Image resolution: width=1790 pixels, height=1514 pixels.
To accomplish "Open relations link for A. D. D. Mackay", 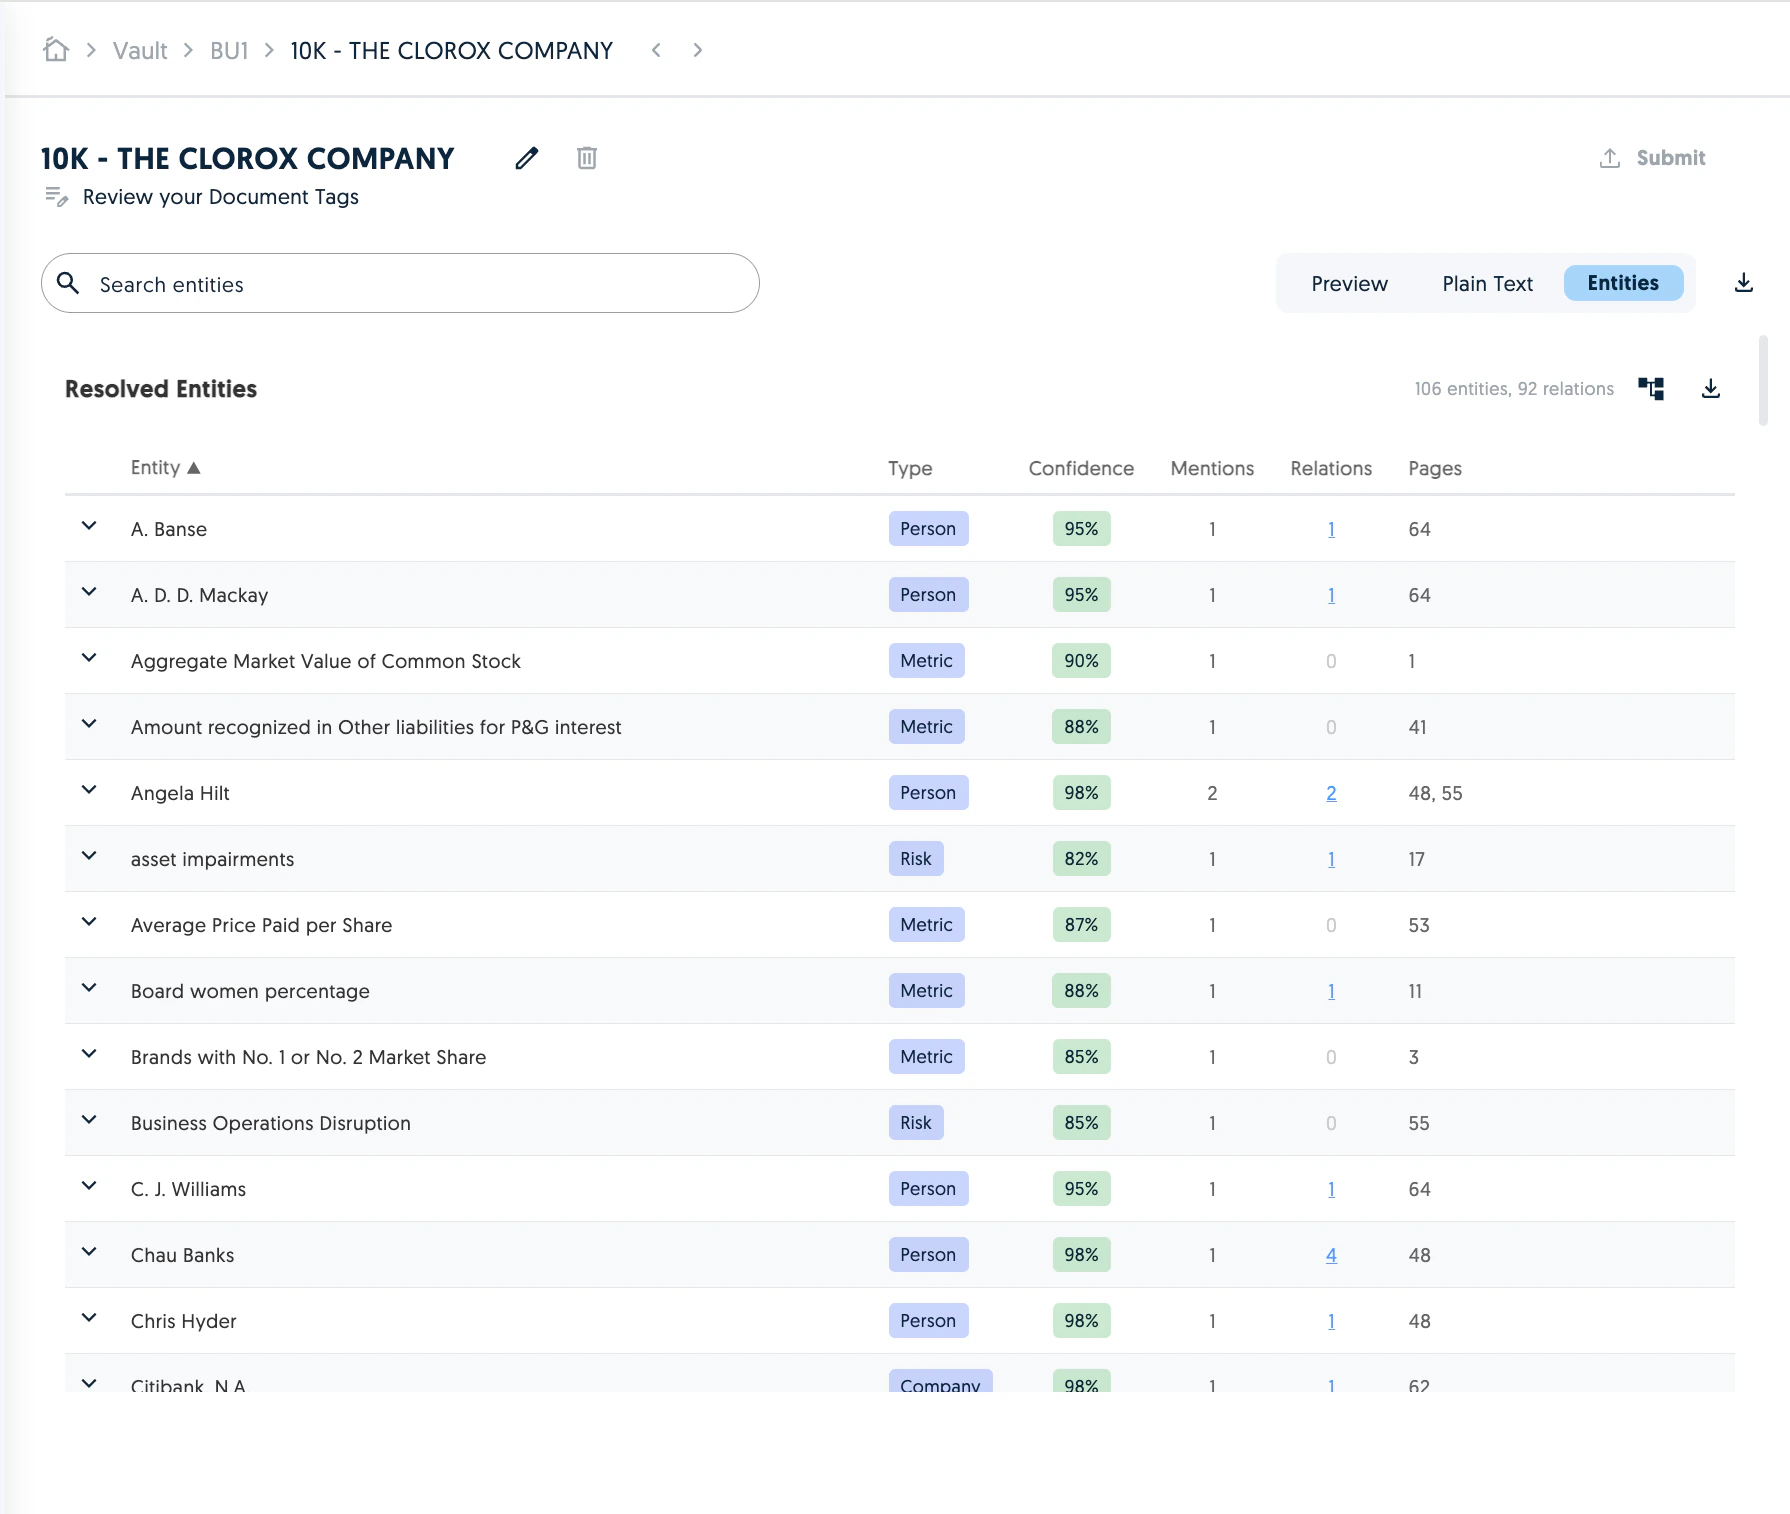I will click(x=1331, y=595).
